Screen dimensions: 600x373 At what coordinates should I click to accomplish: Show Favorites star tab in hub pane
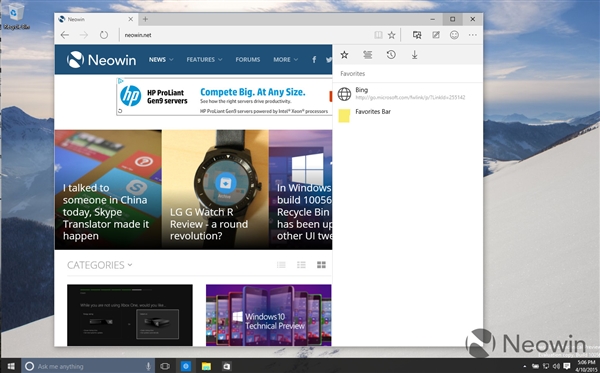point(344,55)
